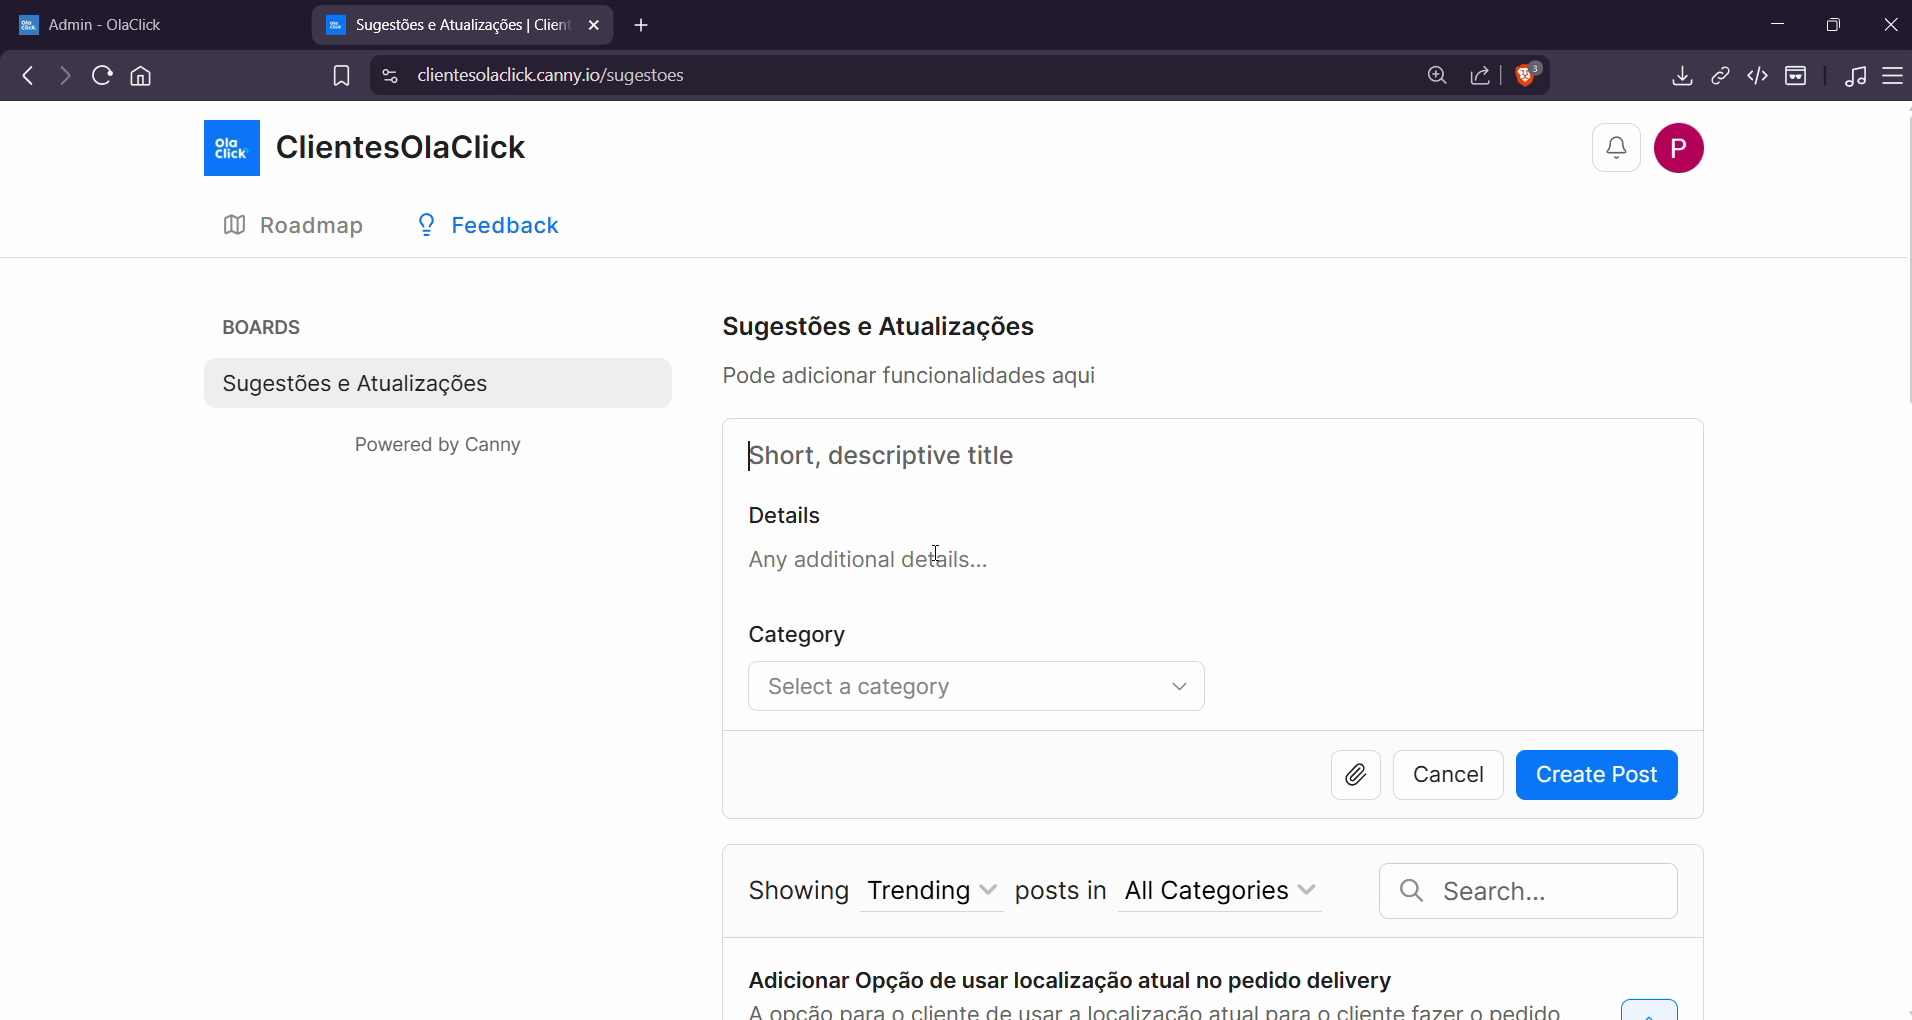
Task: Click the OlaClick logo
Action: pos(232,148)
